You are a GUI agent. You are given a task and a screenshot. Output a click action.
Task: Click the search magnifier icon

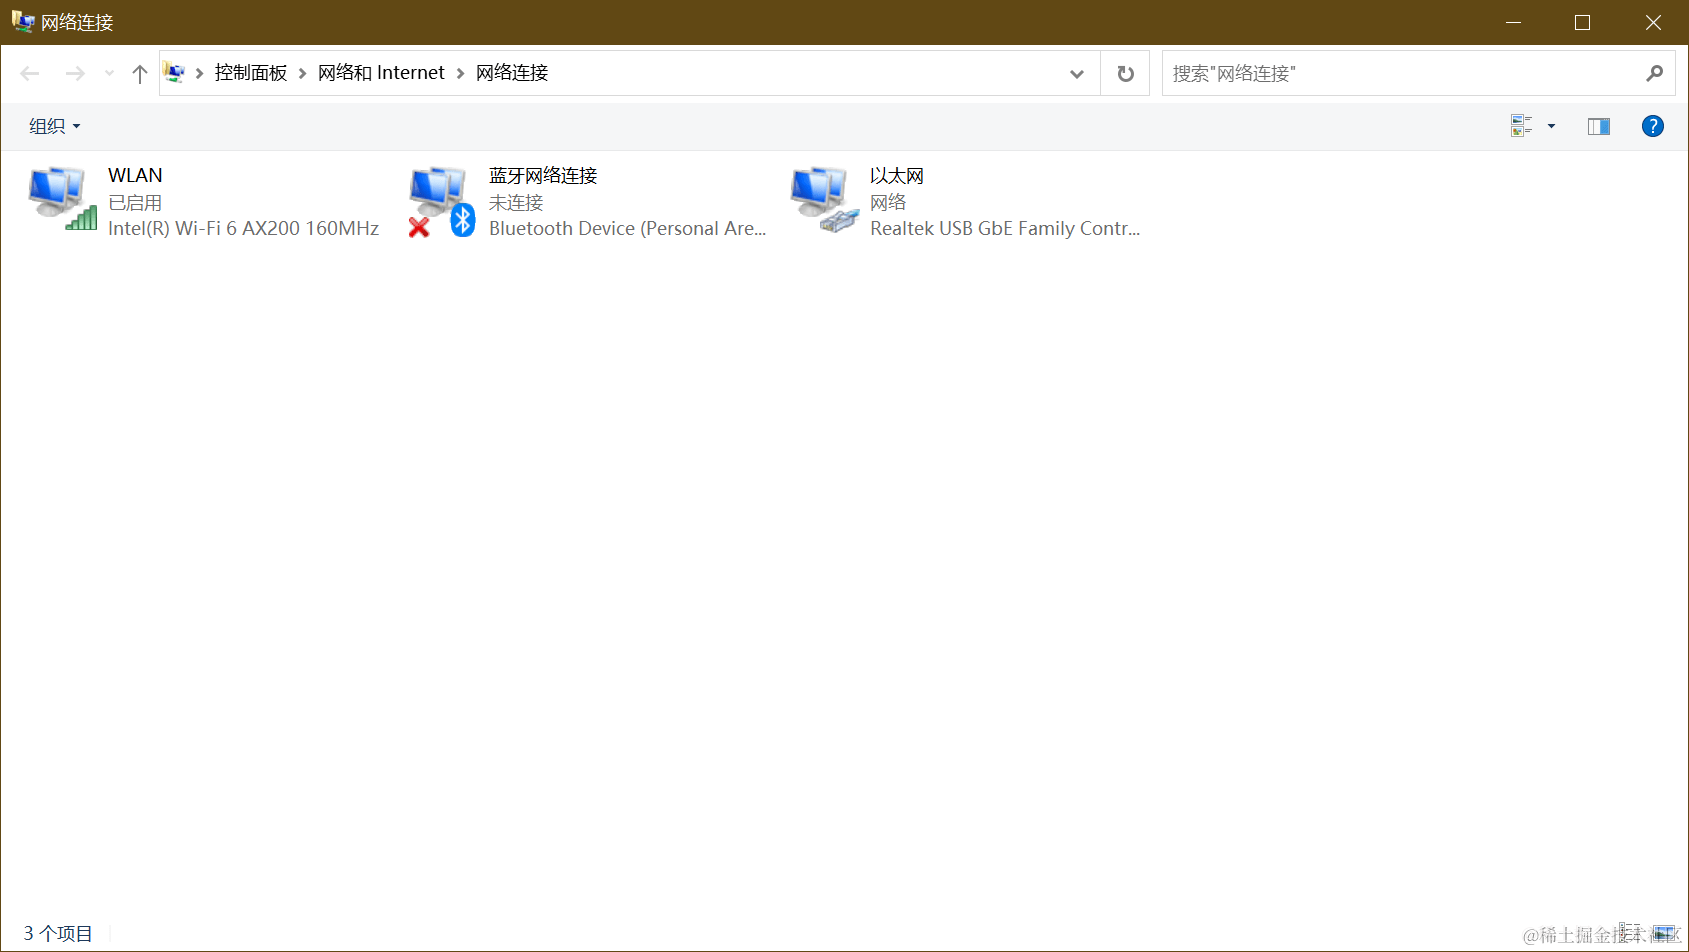pos(1655,73)
